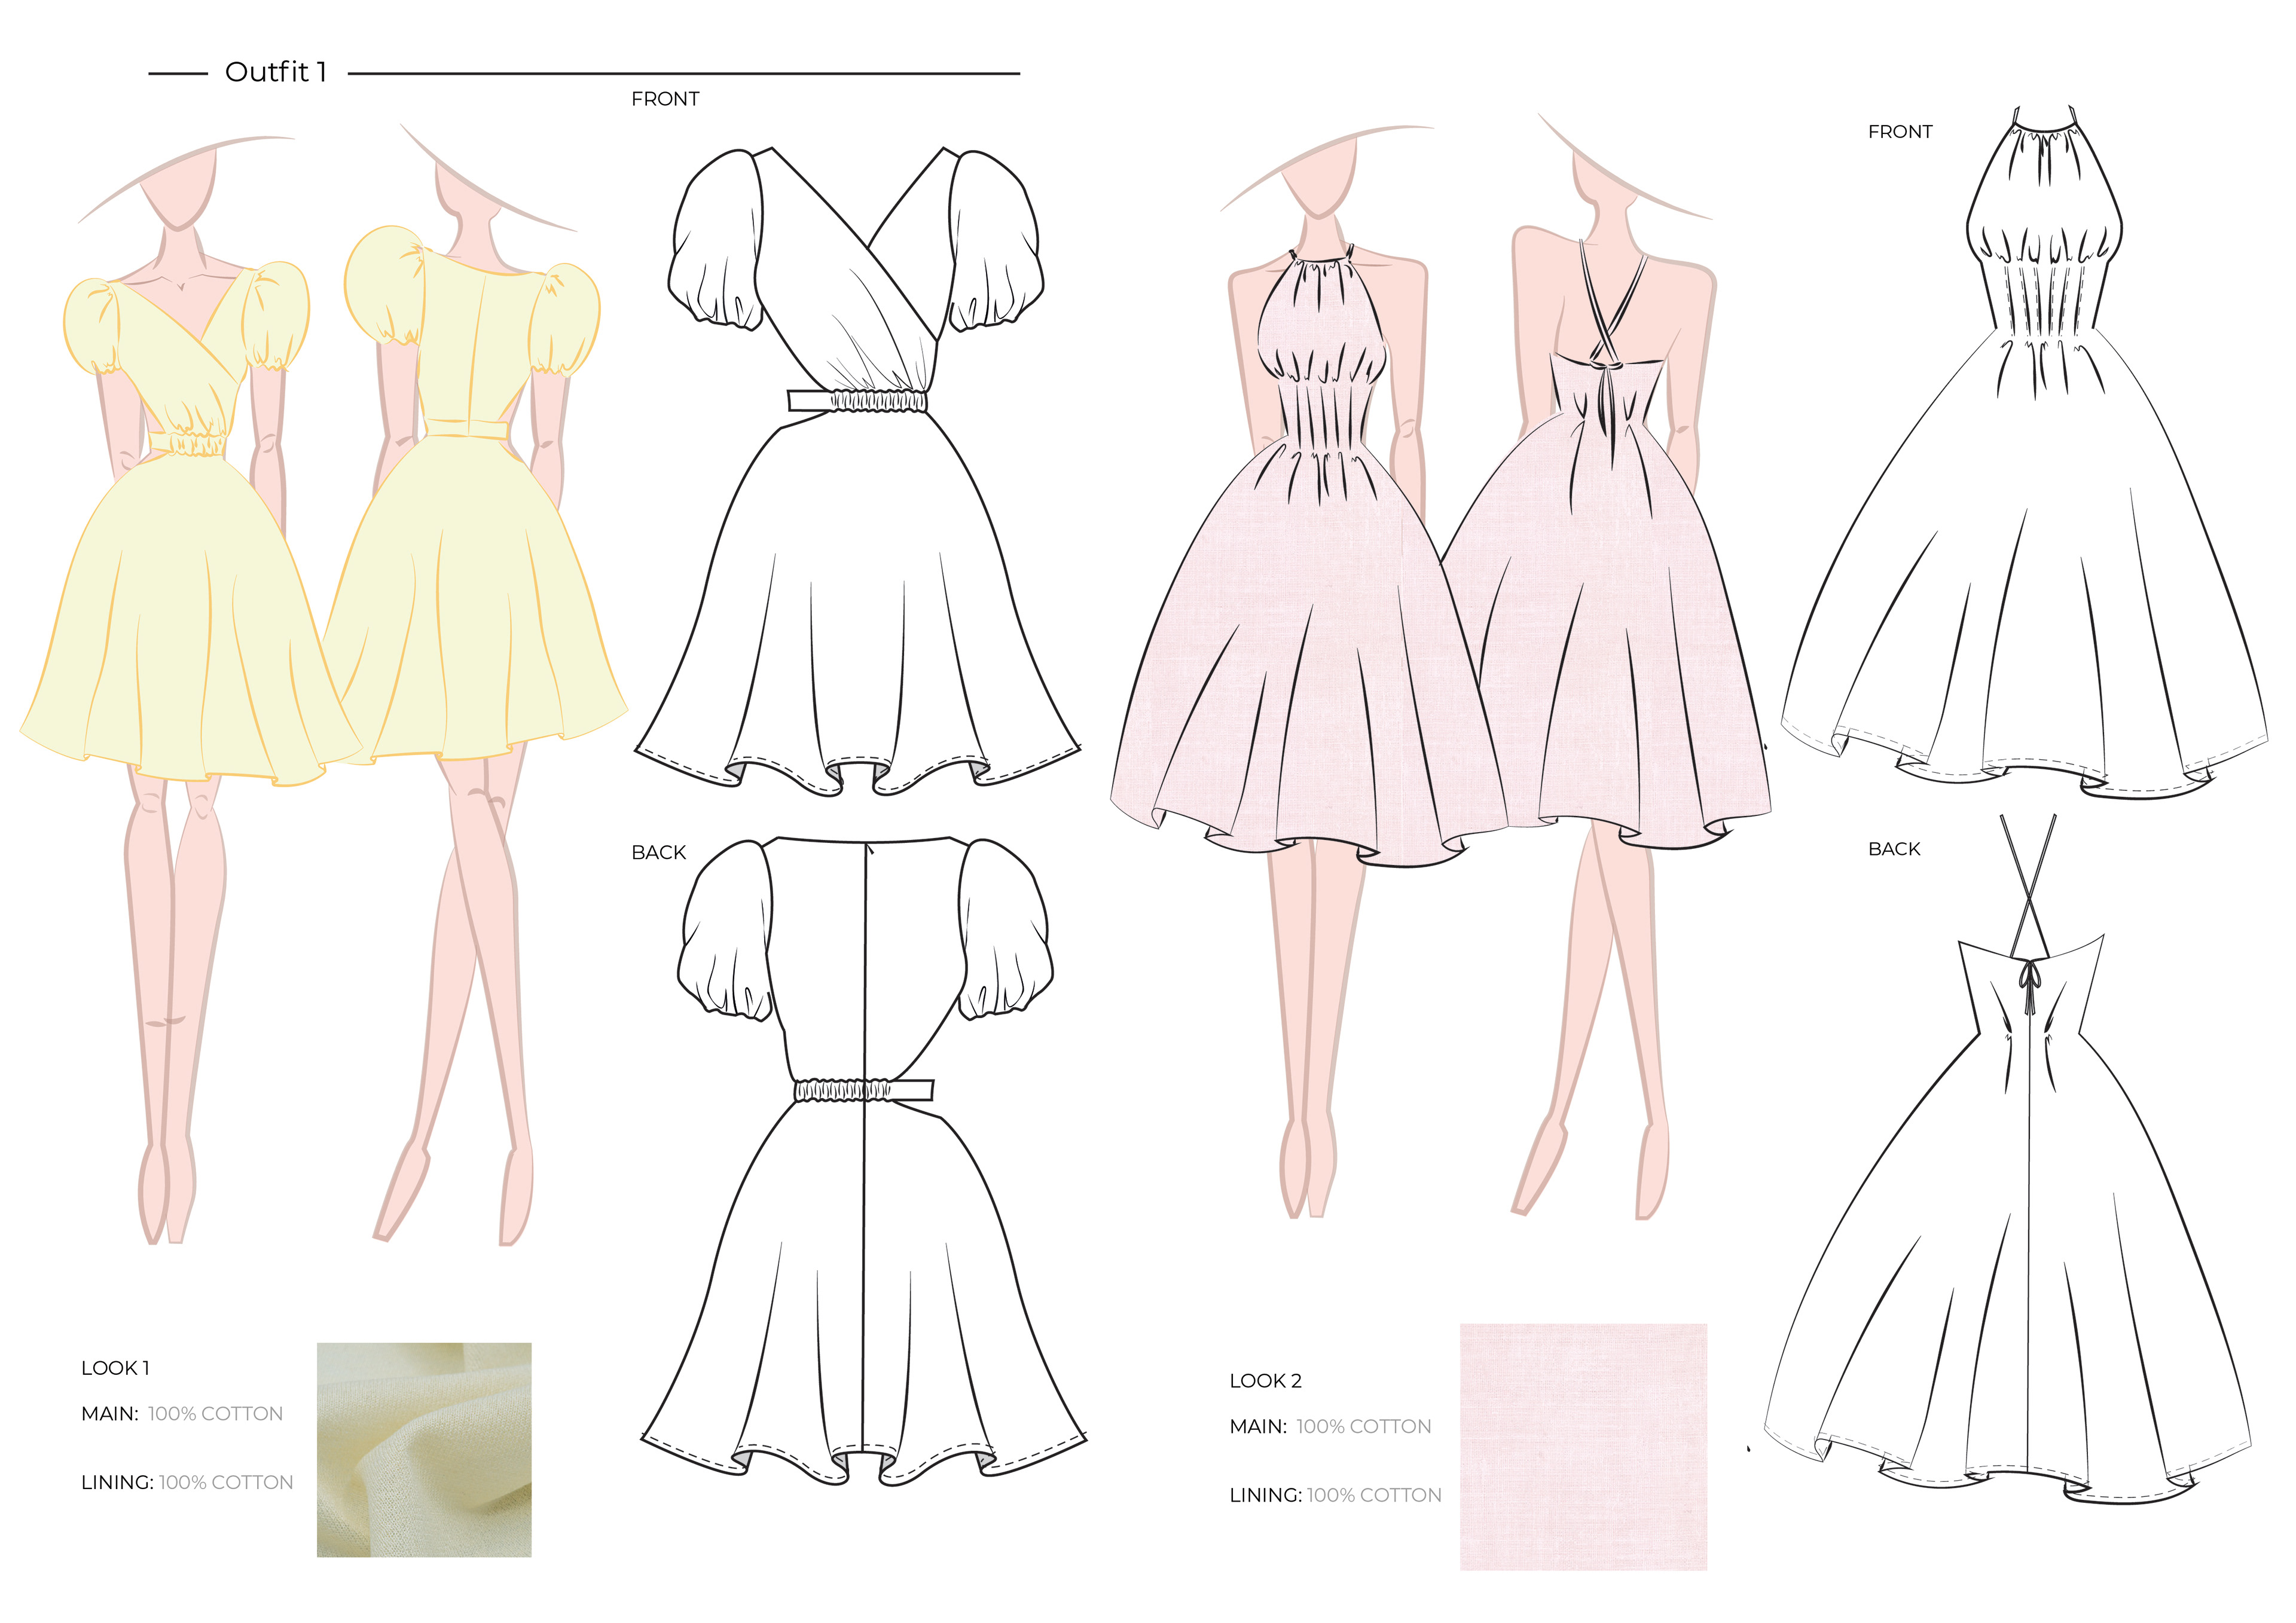The height and width of the screenshot is (1623, 2296).
Task: Click the tied bow on the halter dress back sketch
Action: [2029, 986]
